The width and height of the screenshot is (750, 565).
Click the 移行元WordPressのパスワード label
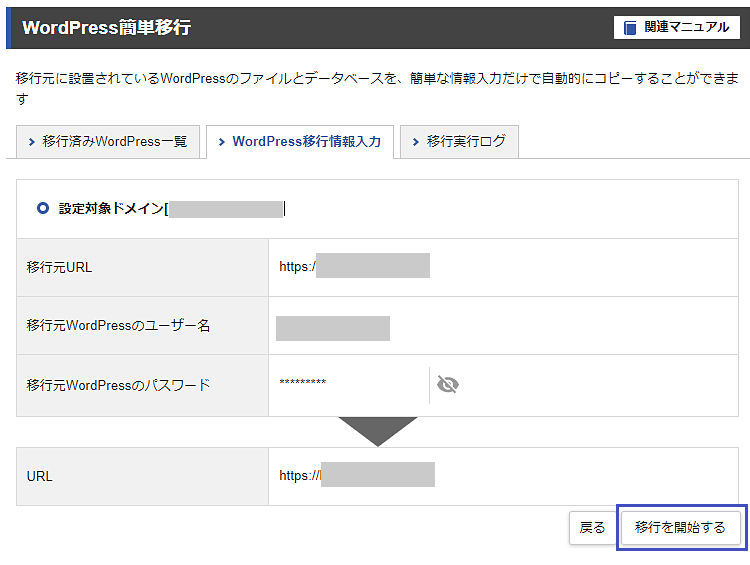point(118,385)
